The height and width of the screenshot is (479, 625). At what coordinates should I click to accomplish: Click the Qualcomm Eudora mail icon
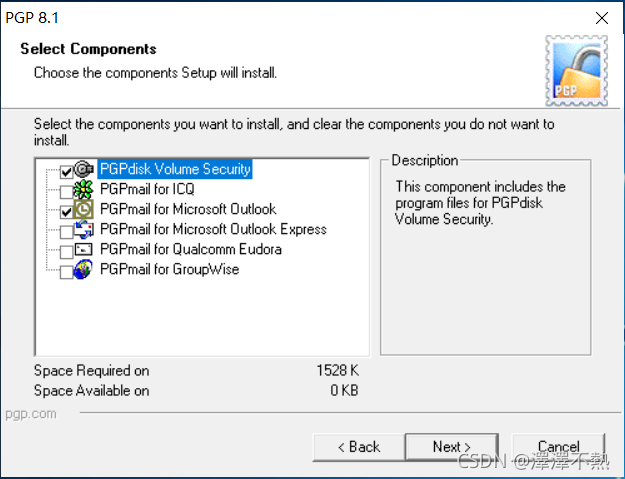point(84,249)
